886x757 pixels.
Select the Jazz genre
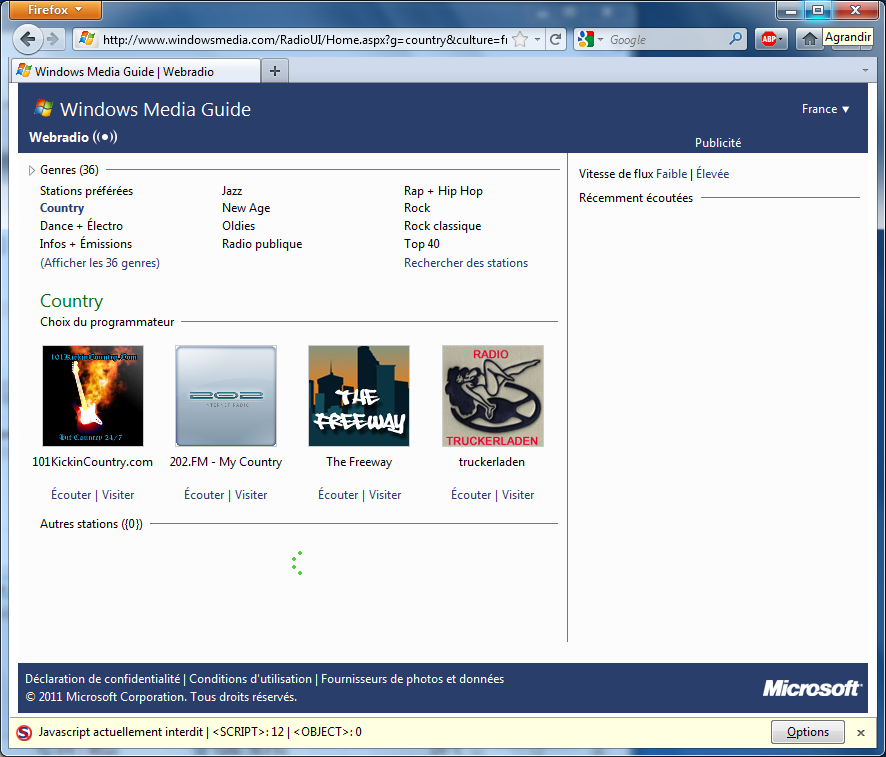click(x=231, y=191)
